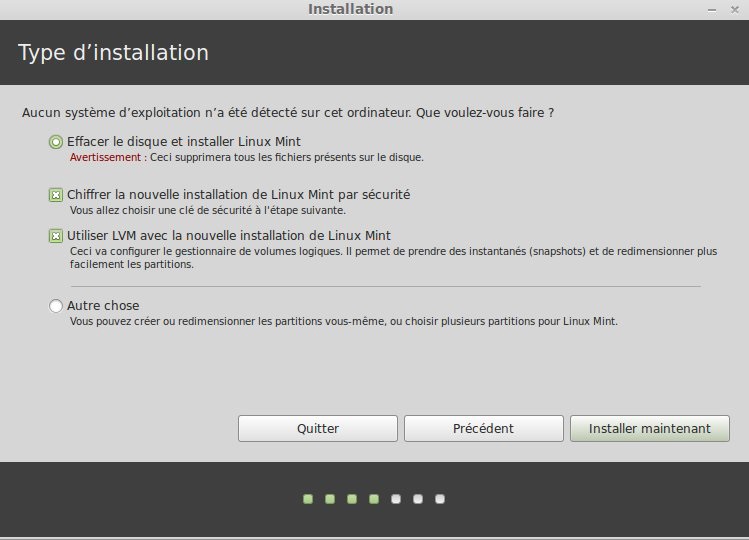The image size is (749, 540).
Task: Click the second green progress dot
Action: coord(330,498)
